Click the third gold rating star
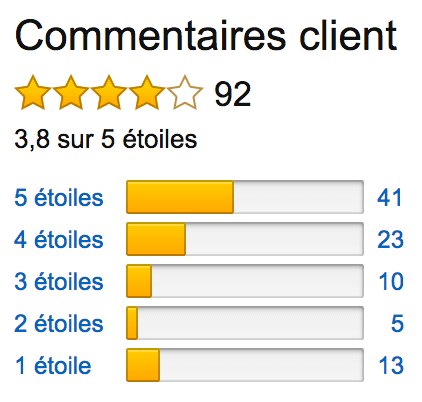The height and width of the screenshot is (402, 422). point(109,93)
